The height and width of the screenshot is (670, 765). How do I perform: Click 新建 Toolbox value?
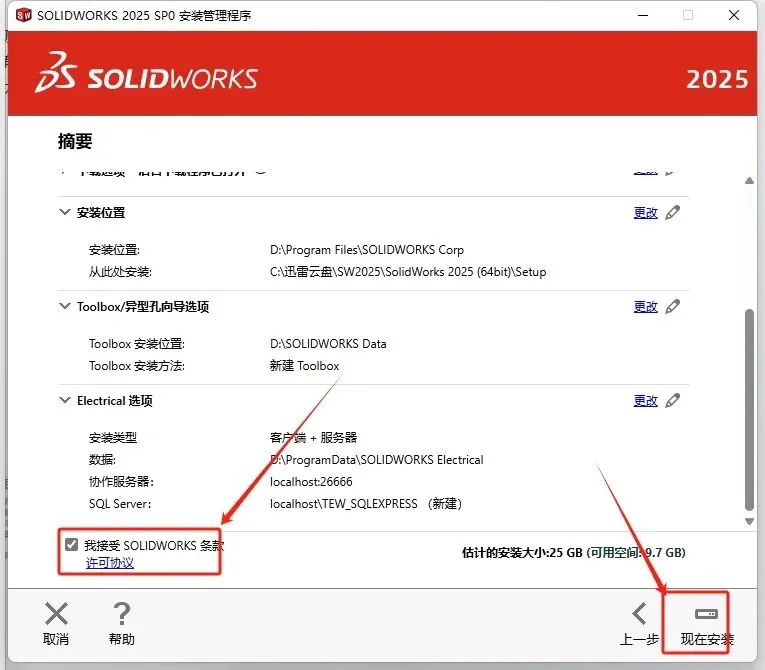click(304, 366)
